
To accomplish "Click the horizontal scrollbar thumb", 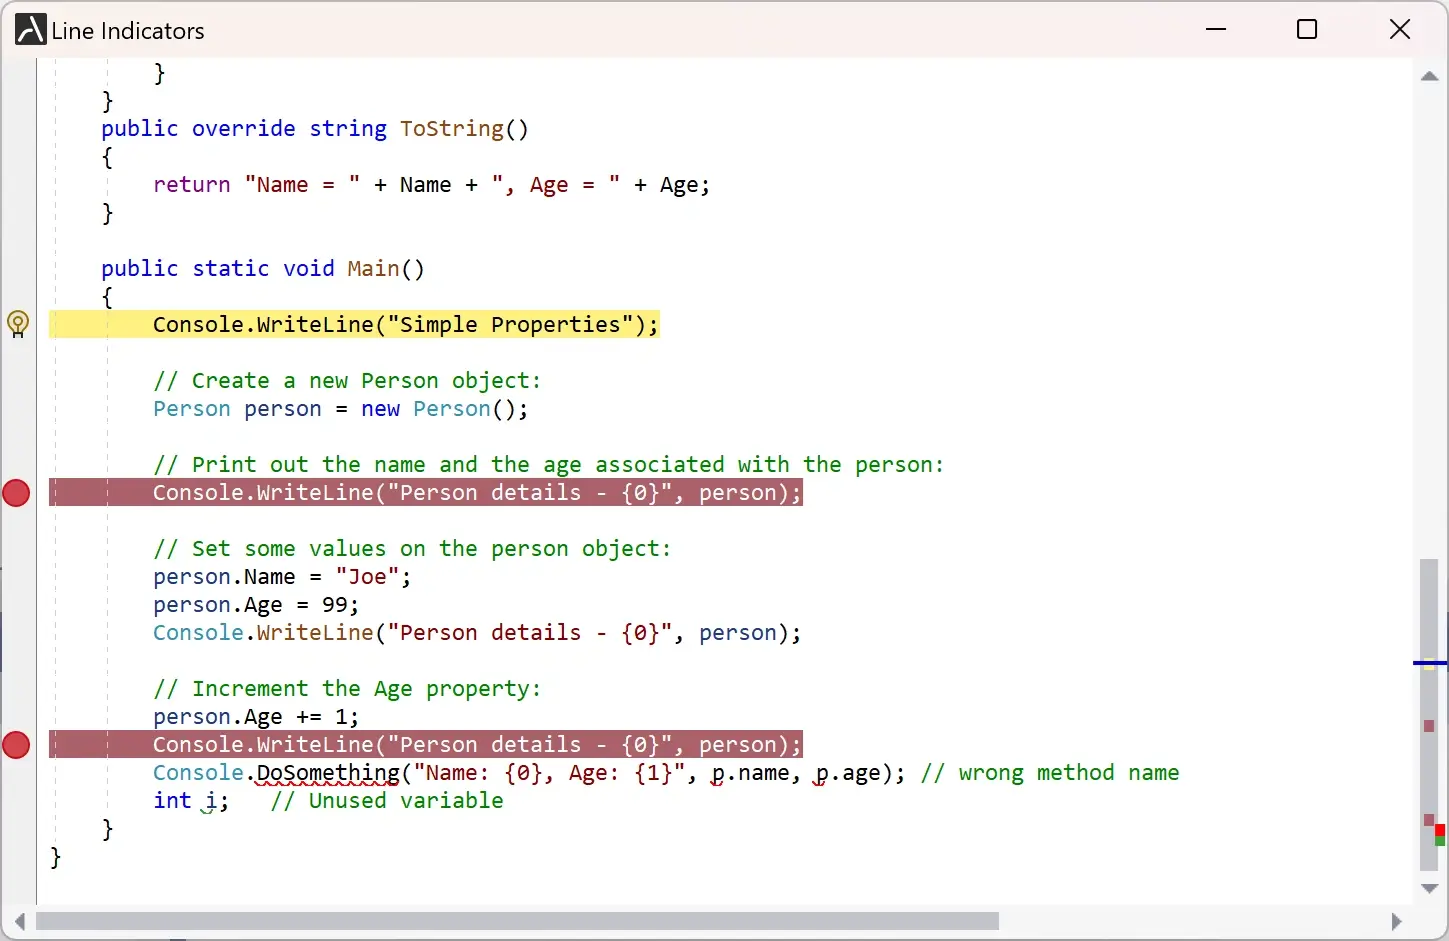I will [517, 921].
